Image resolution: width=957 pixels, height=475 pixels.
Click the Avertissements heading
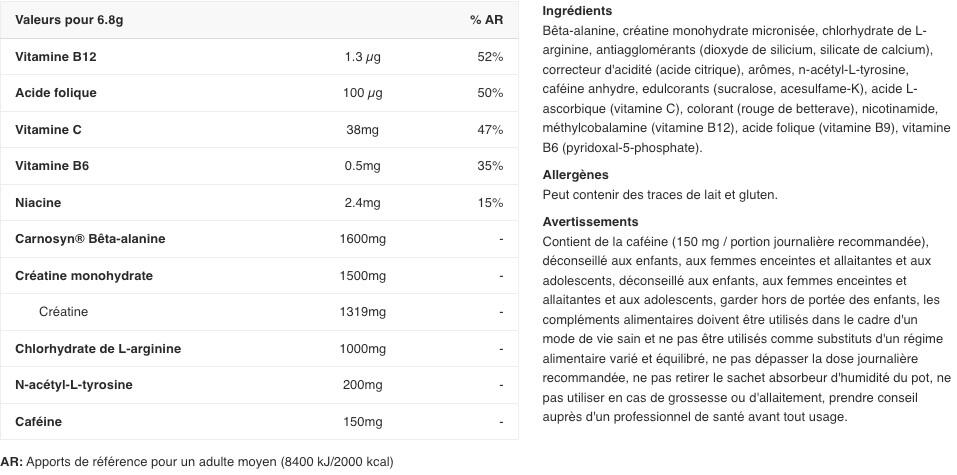pyautogui.click(x=590, y=222)
